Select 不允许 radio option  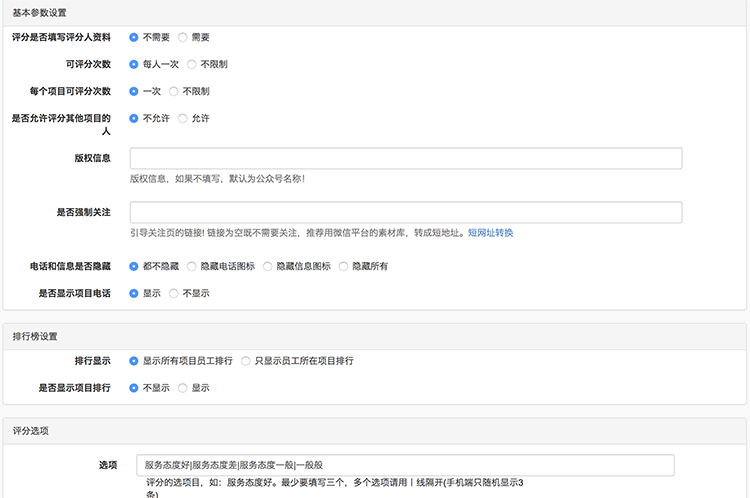pos(133,118)
